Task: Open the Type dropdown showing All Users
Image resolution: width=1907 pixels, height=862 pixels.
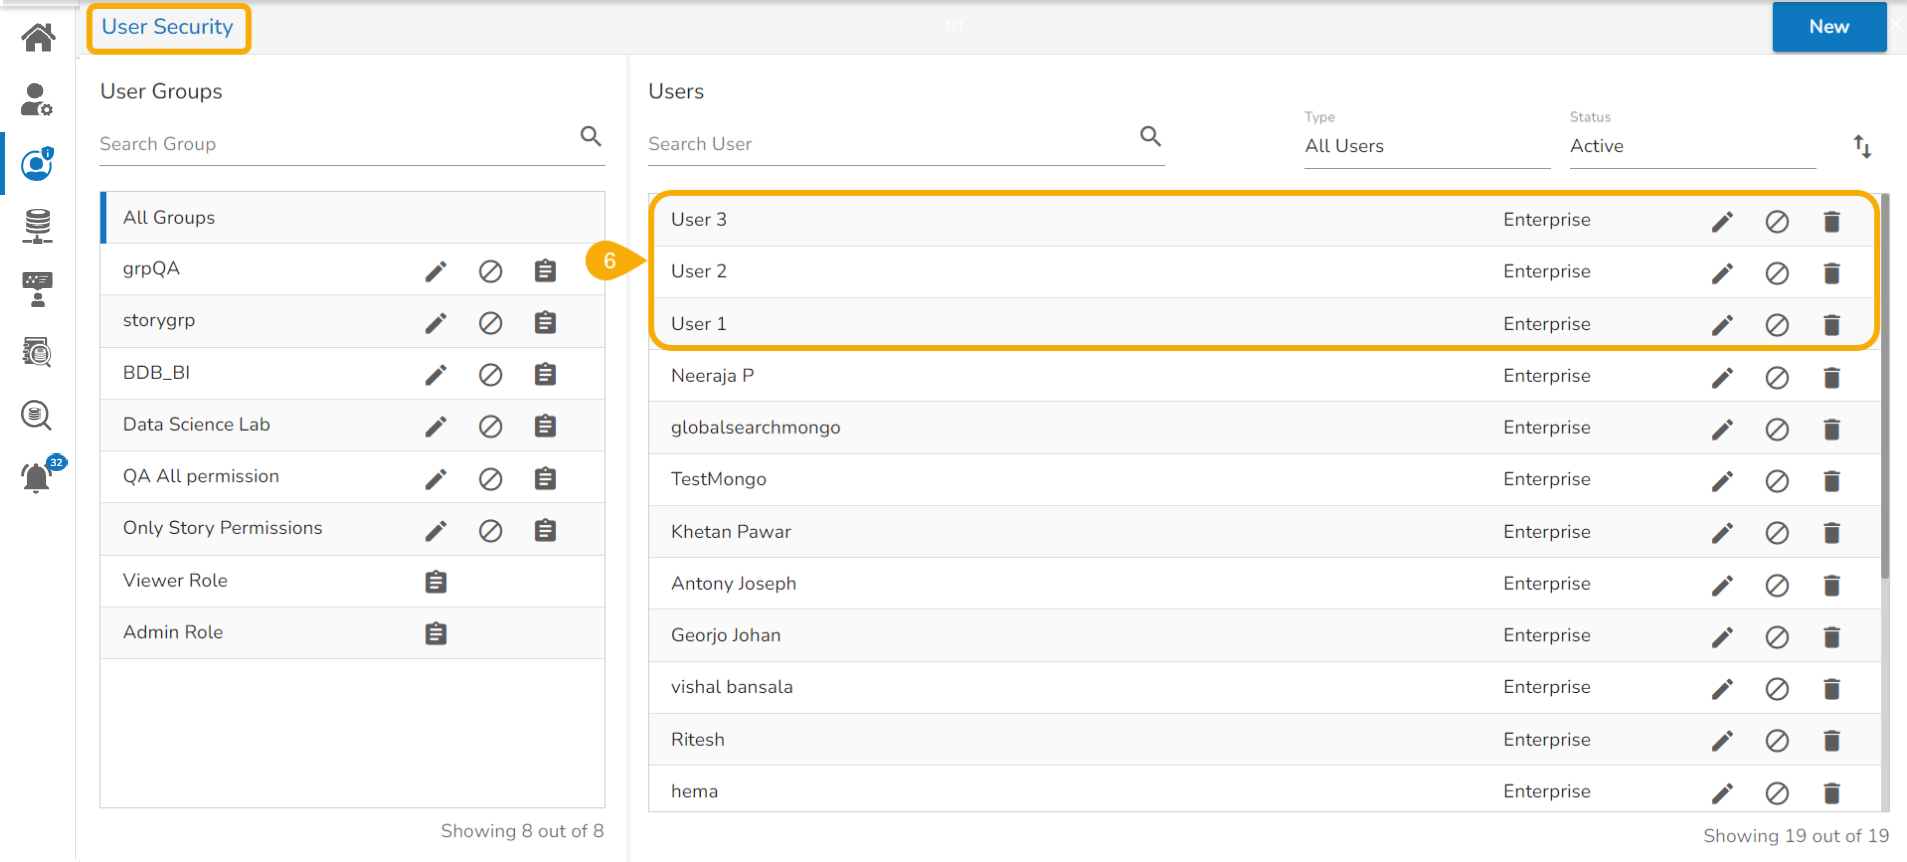Action: 1425,146
